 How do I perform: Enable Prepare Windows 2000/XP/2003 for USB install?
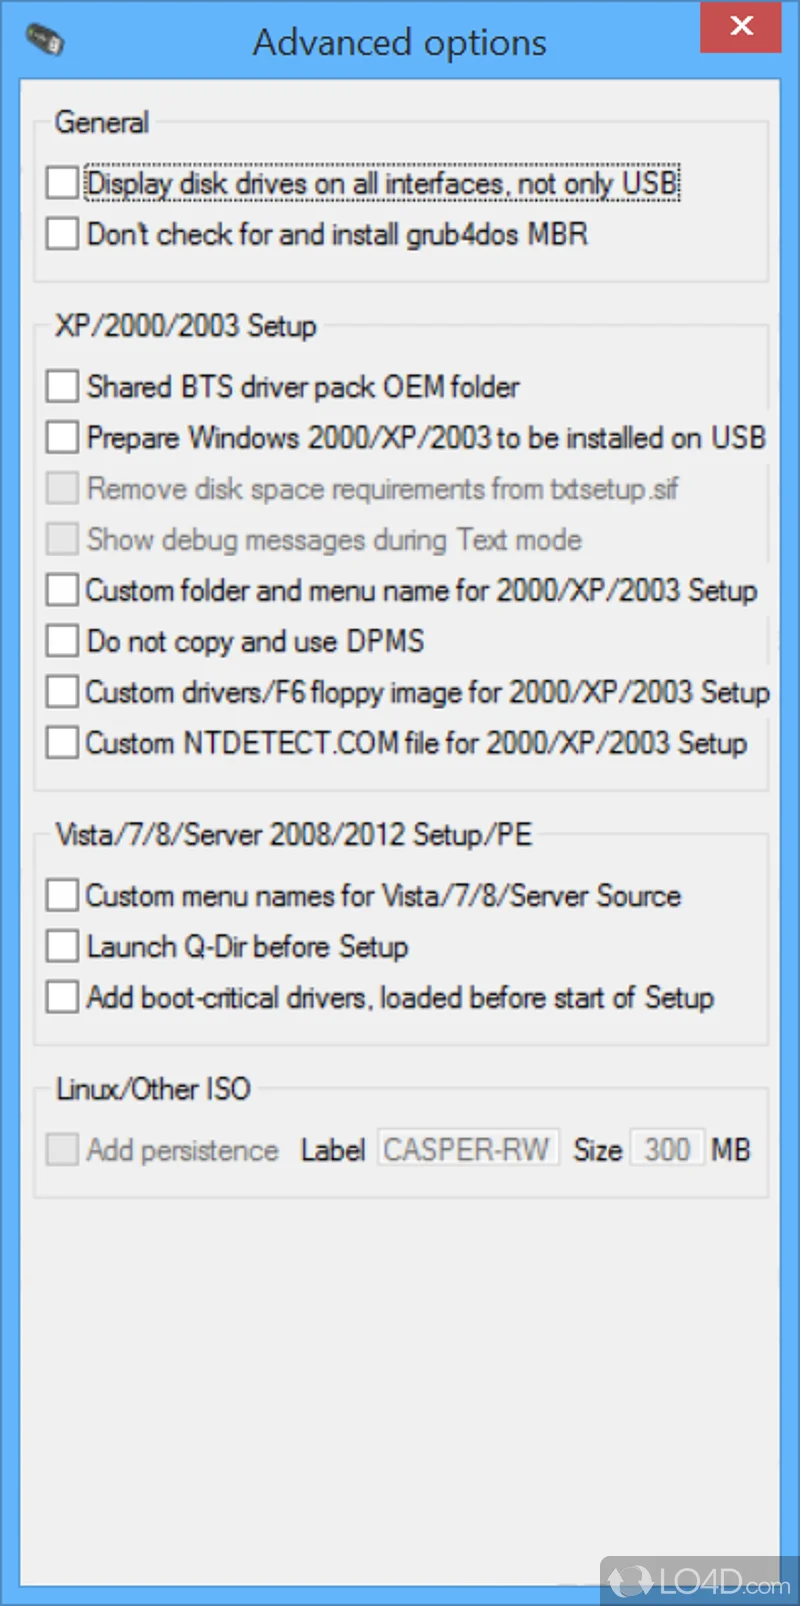click(62, 437)
